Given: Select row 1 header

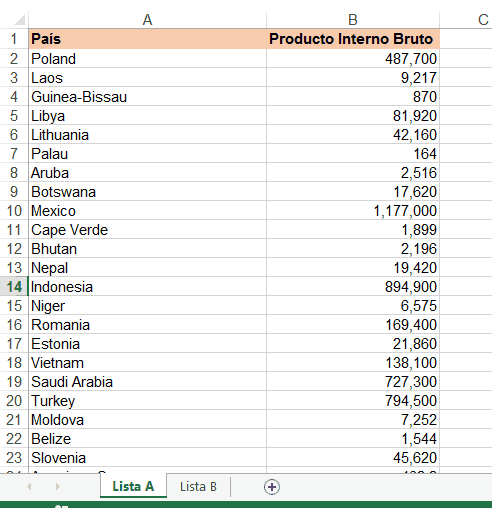Looking at the screenshot, I should 14,39.
